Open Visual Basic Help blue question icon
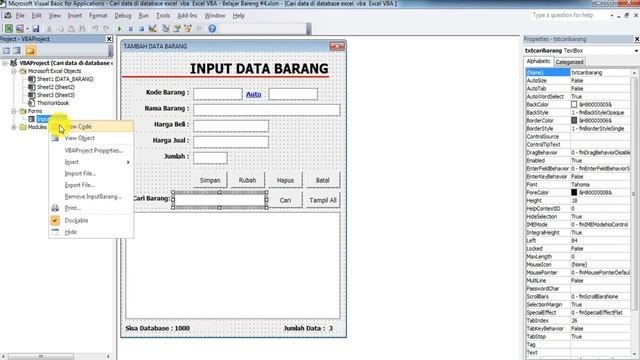Image resolution: width=640 pixels, height=360 pixels. click(x=212, y=29)
